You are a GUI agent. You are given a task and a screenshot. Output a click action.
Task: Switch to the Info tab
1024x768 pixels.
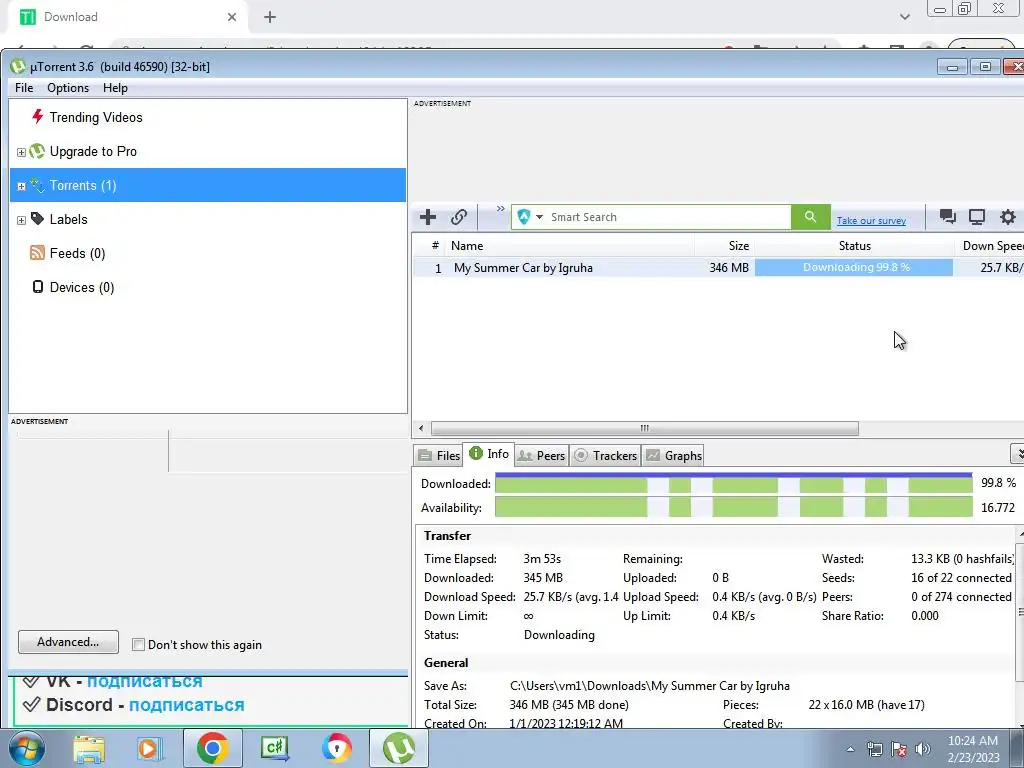(489, 454)
